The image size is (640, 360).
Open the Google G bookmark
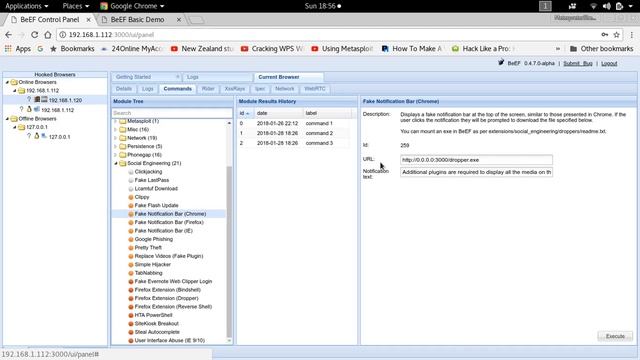tap(40, 49)
